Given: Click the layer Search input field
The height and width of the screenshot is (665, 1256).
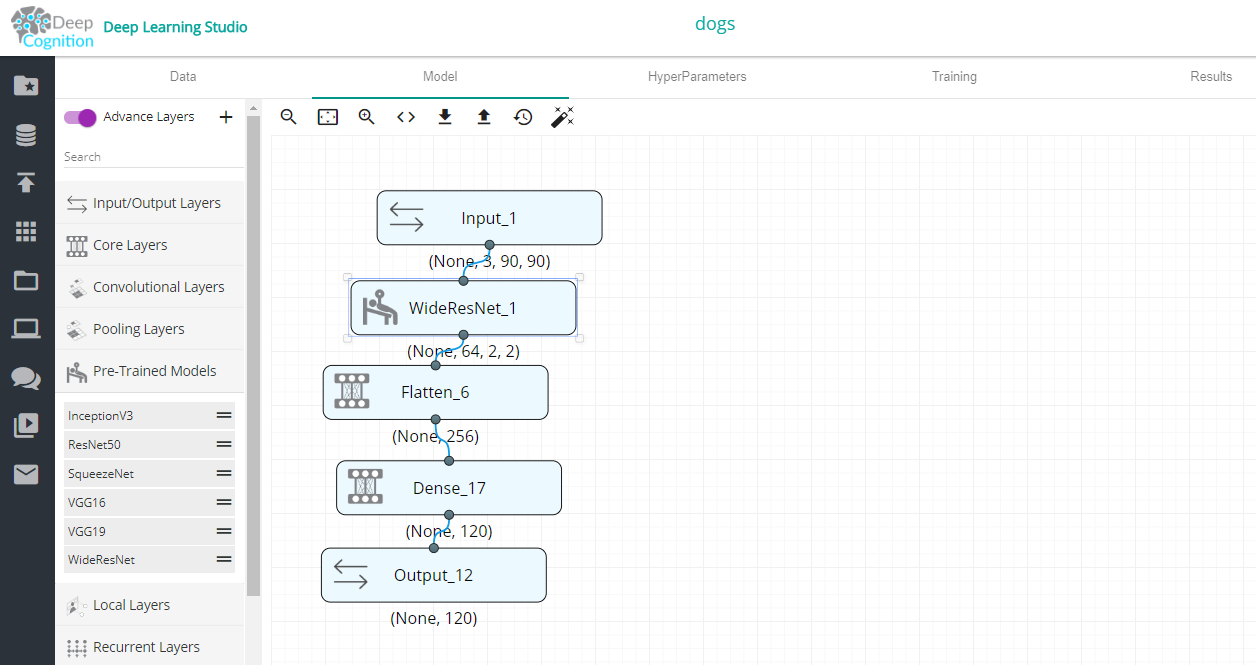Looking at the screenshot, I should point(150,157).
